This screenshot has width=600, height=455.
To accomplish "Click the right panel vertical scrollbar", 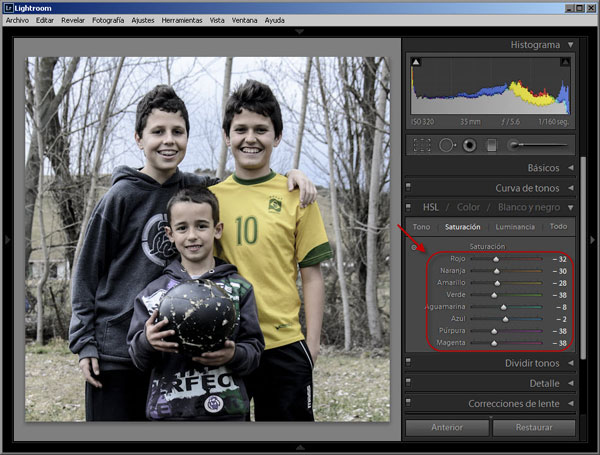I will 583,258.
